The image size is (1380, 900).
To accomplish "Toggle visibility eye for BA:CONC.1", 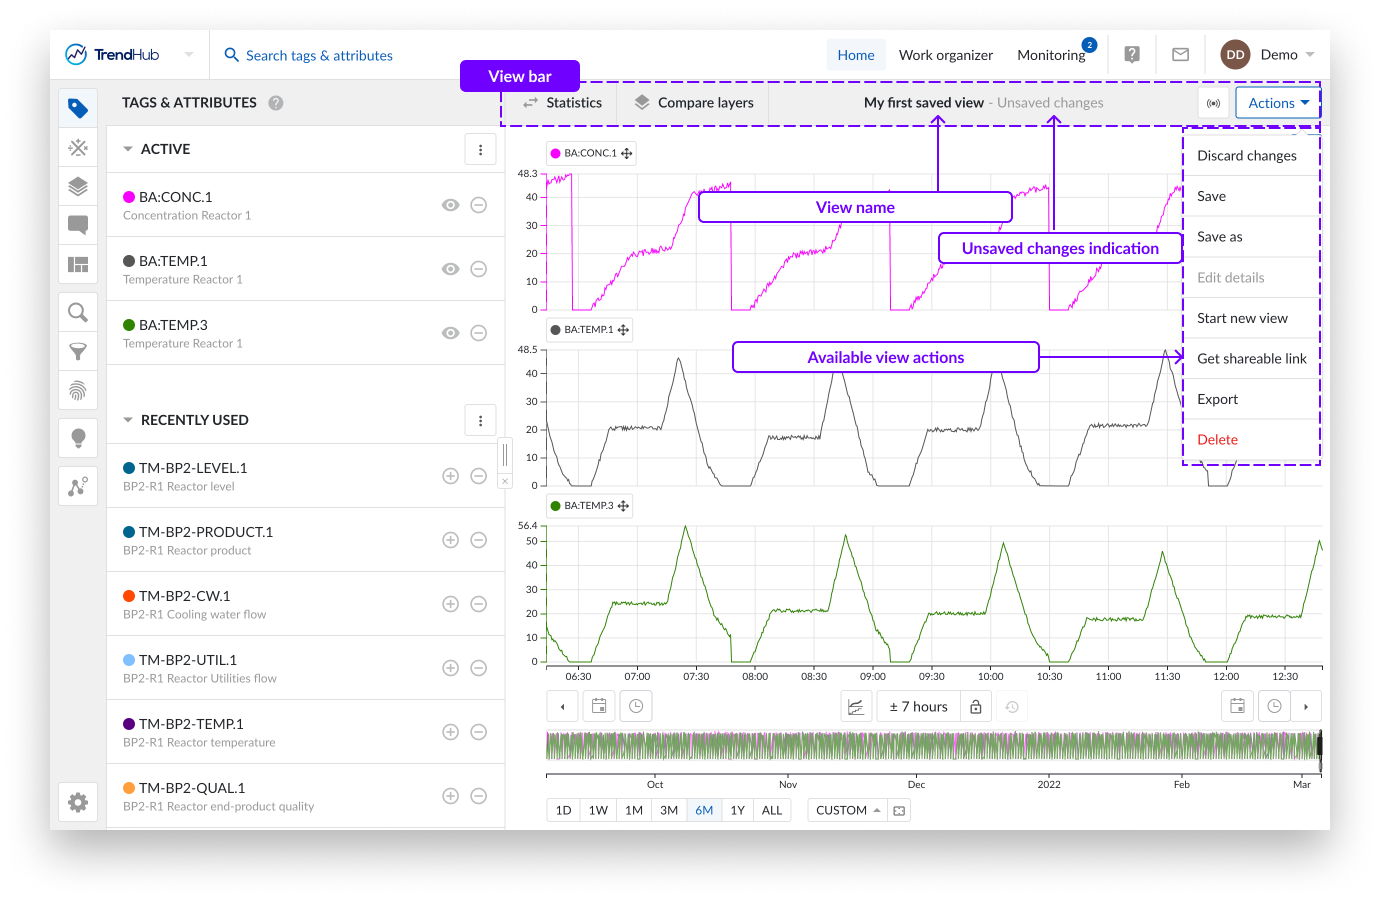I will coord(451,205).
